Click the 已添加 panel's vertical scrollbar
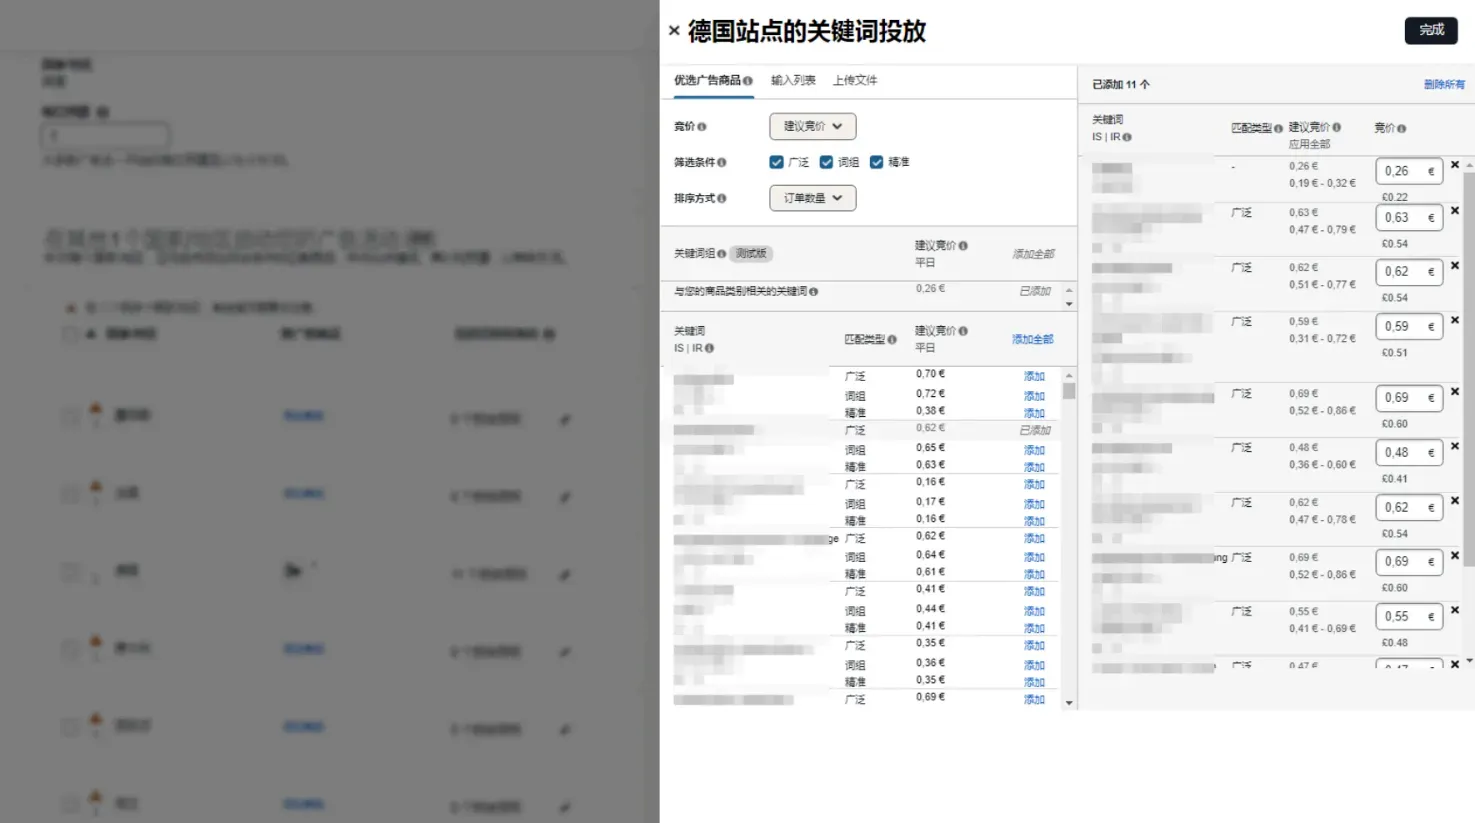This screenshot has height=823, width=1475. (x=1469, y=370)
